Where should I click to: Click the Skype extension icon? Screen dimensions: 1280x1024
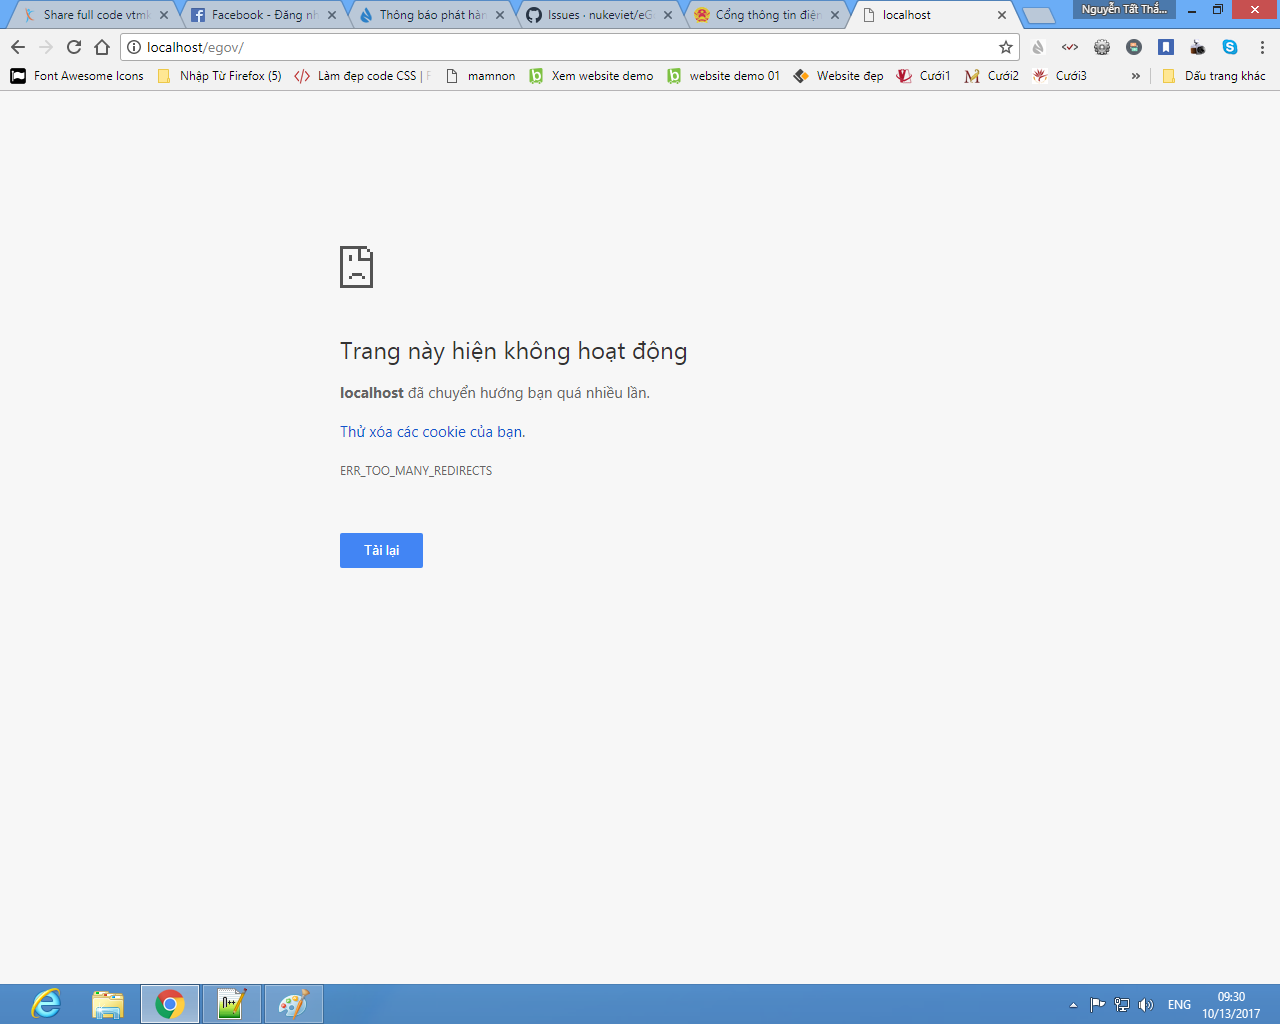[x=1230, y=47]
